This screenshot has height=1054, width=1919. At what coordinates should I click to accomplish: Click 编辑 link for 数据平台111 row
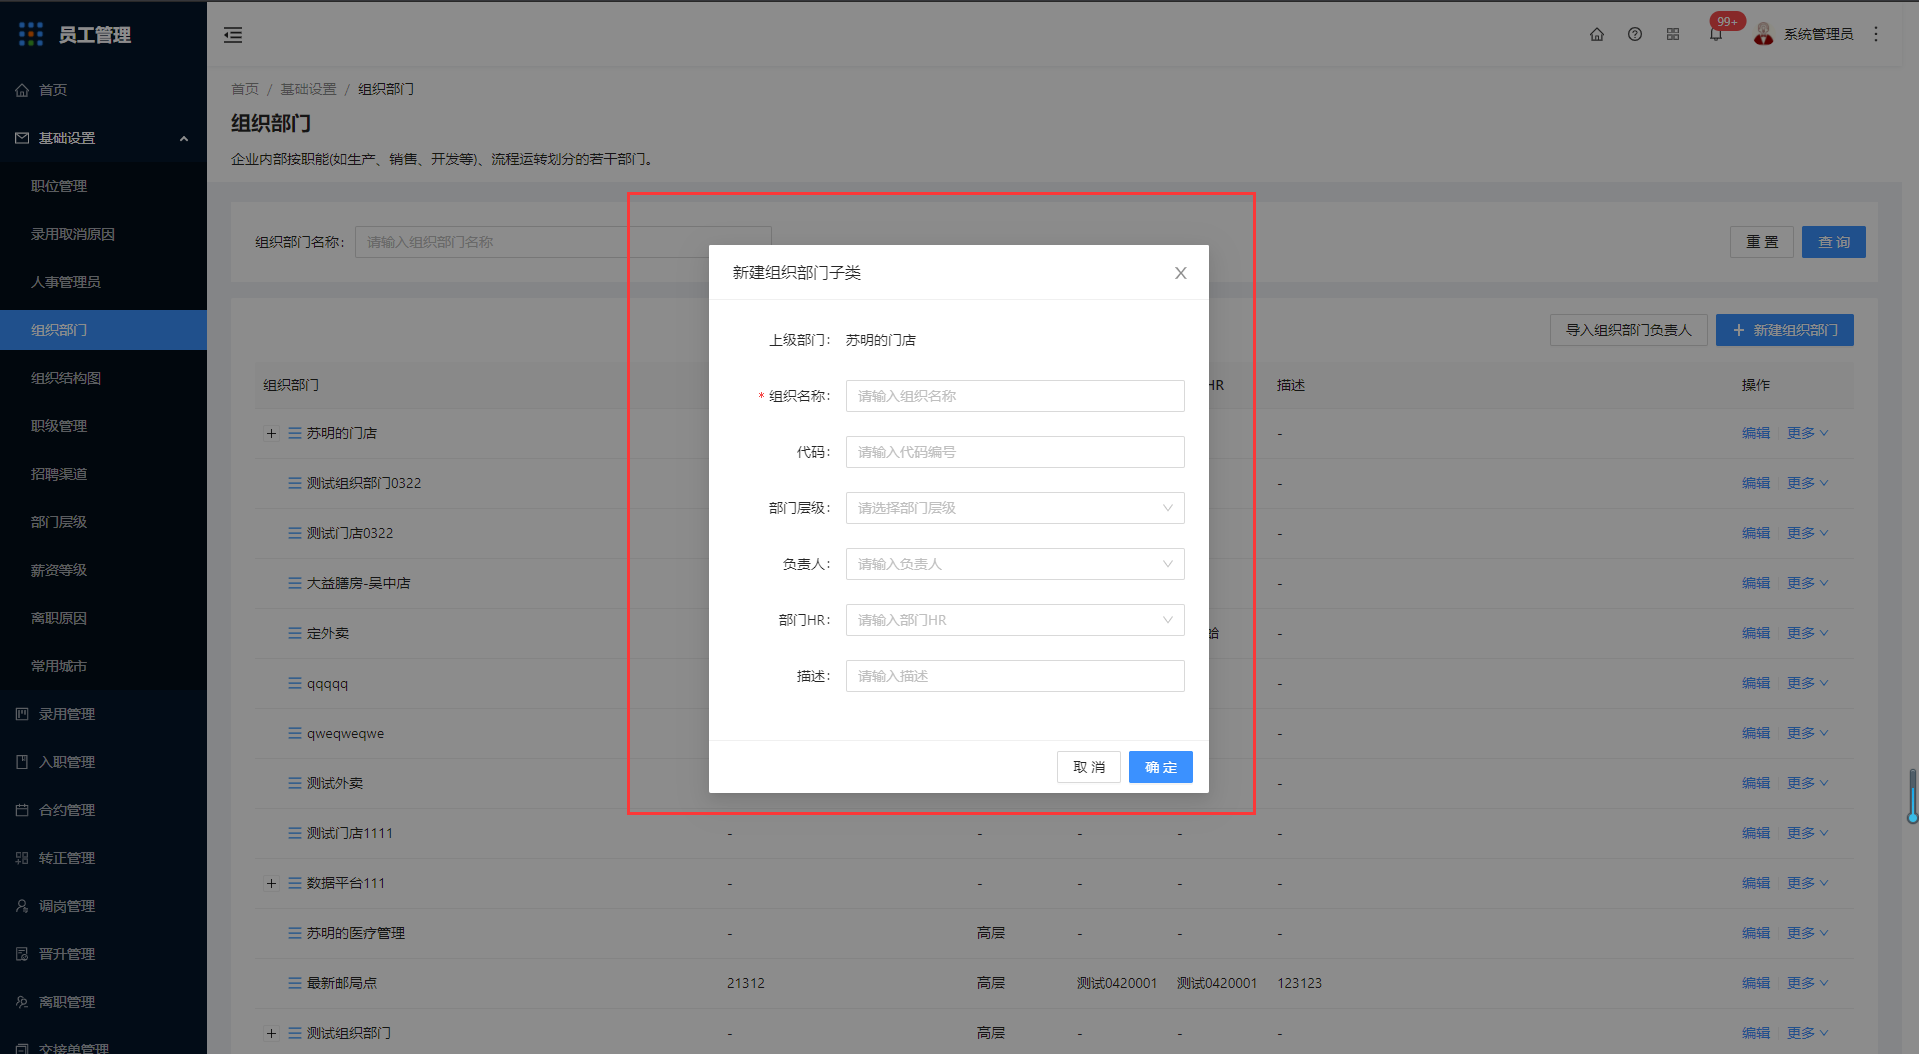[x=1756, y=883]
